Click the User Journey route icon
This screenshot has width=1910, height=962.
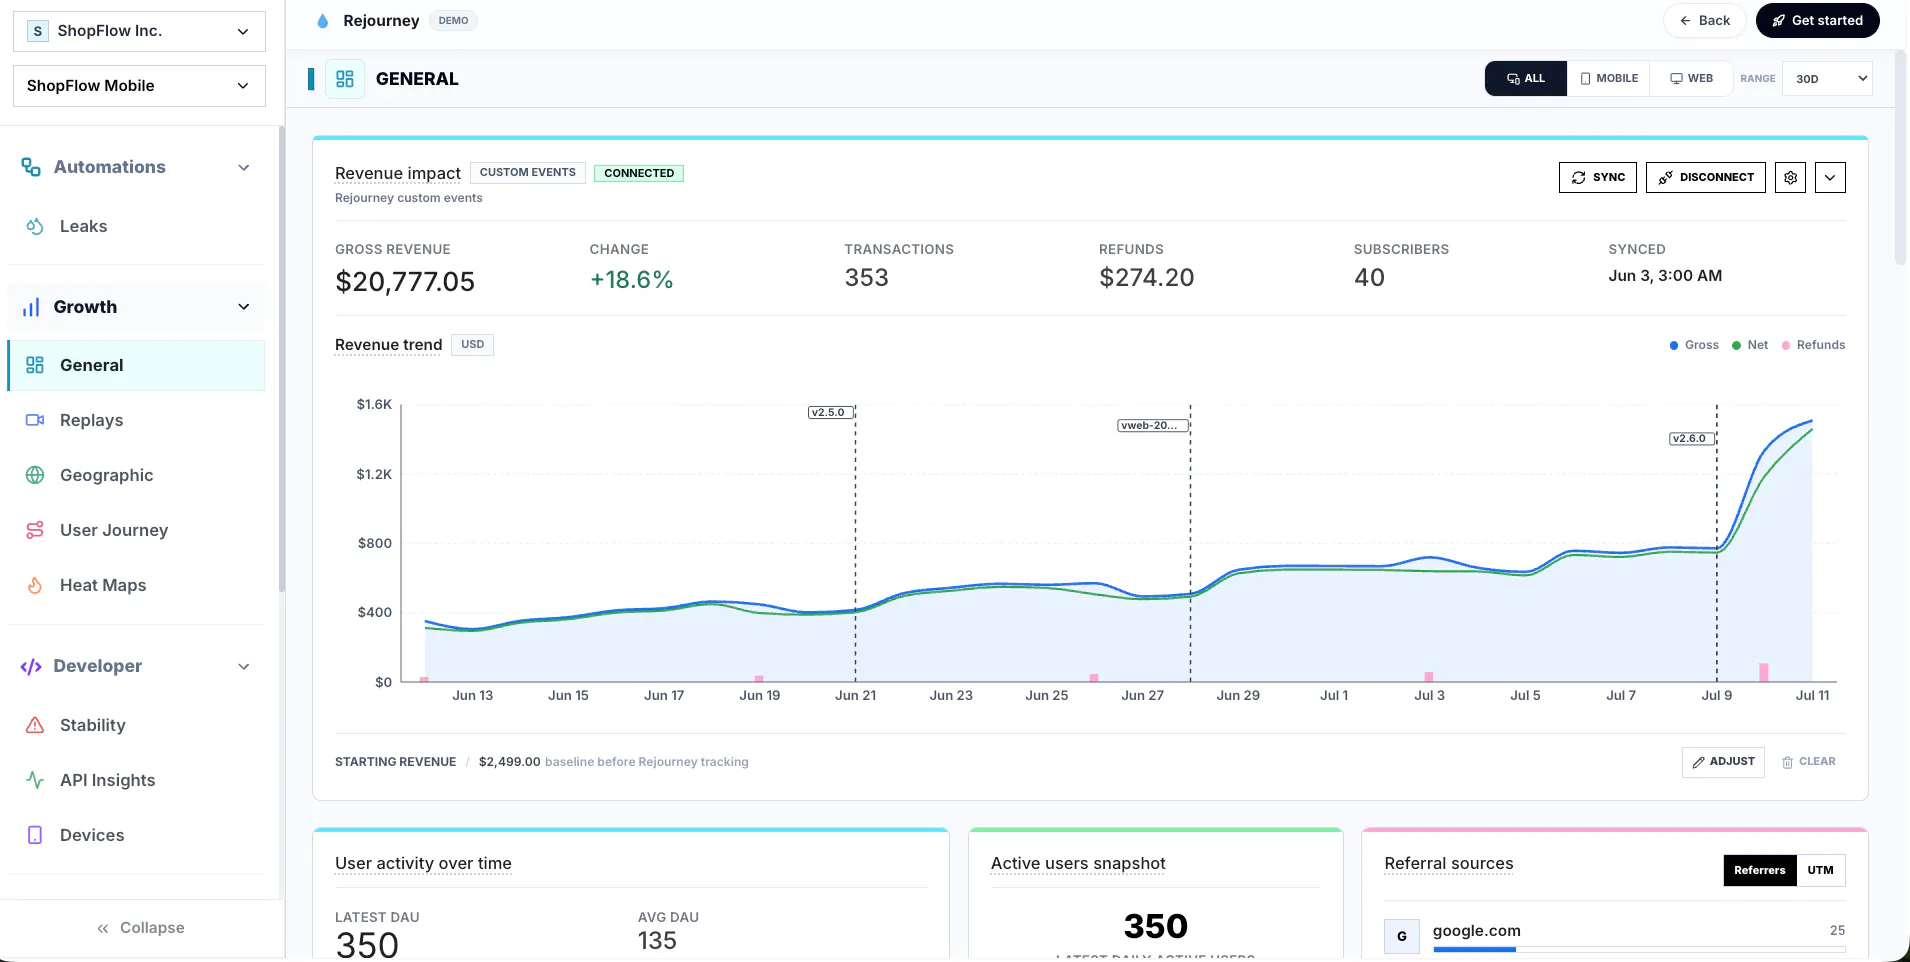click(x=35, y=530)
